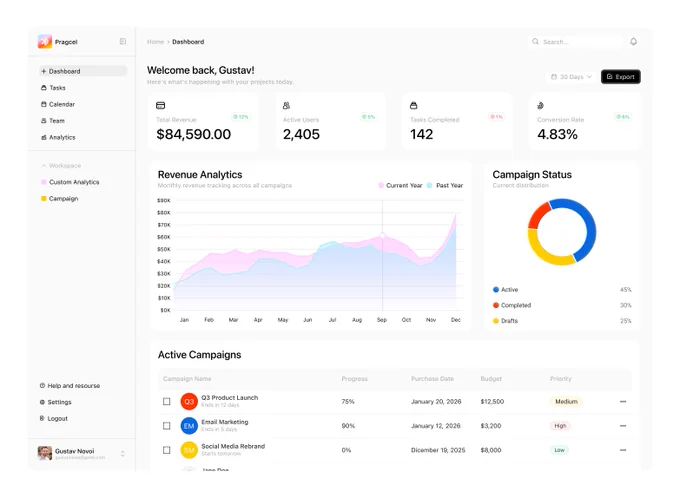
Task: Sort by Progress column header
Action: click(354, 379)
